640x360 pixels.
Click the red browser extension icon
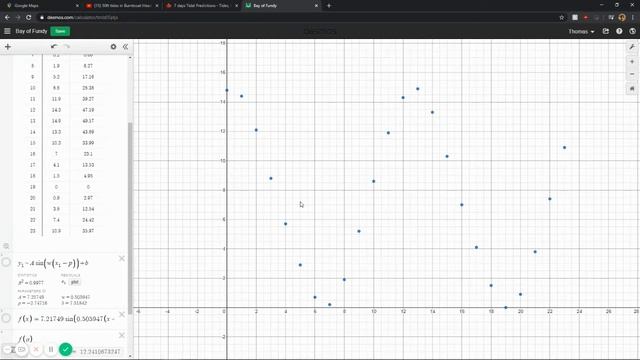586,18
